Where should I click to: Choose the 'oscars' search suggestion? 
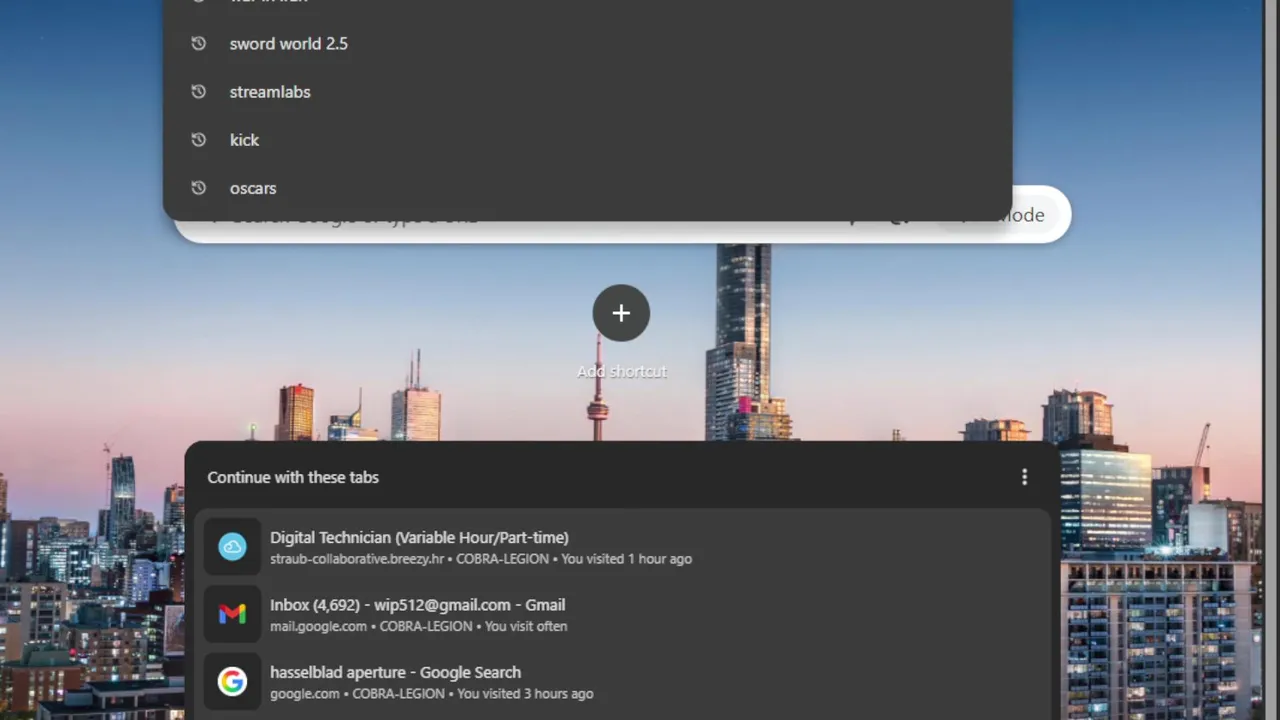point(587,188)
